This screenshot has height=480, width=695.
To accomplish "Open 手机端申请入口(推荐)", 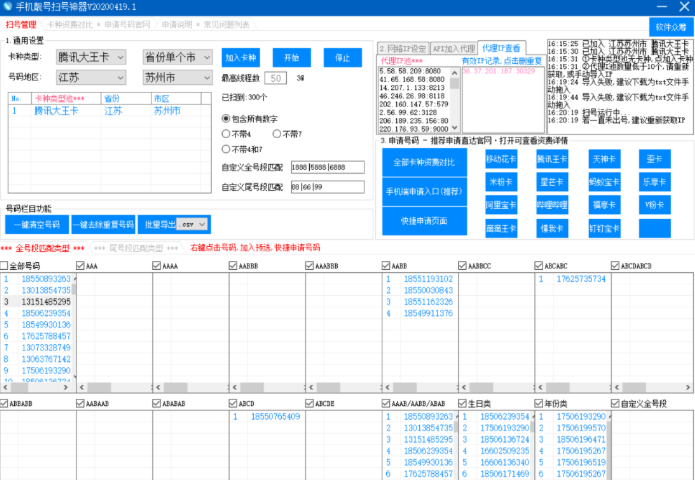I will (x=424, y=191).
